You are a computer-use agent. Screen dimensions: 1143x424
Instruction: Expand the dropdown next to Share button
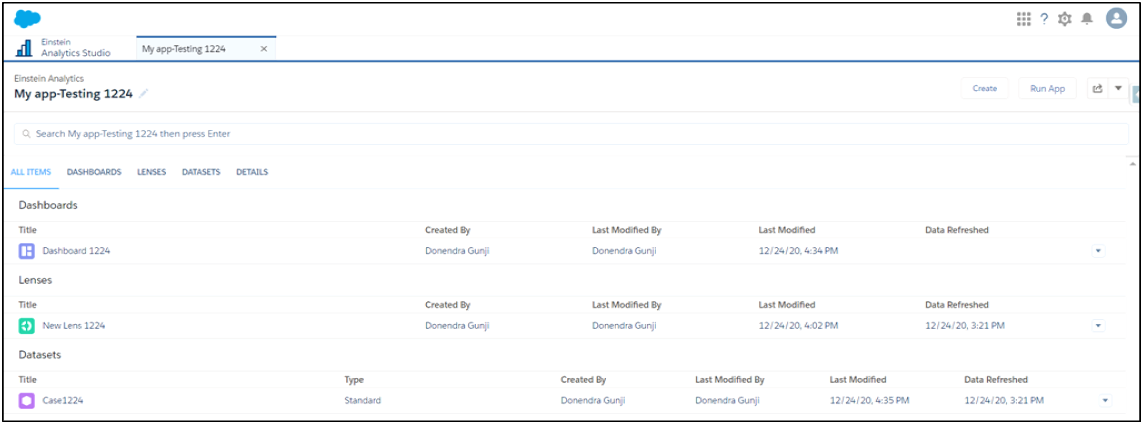[x=1118, y=88]
